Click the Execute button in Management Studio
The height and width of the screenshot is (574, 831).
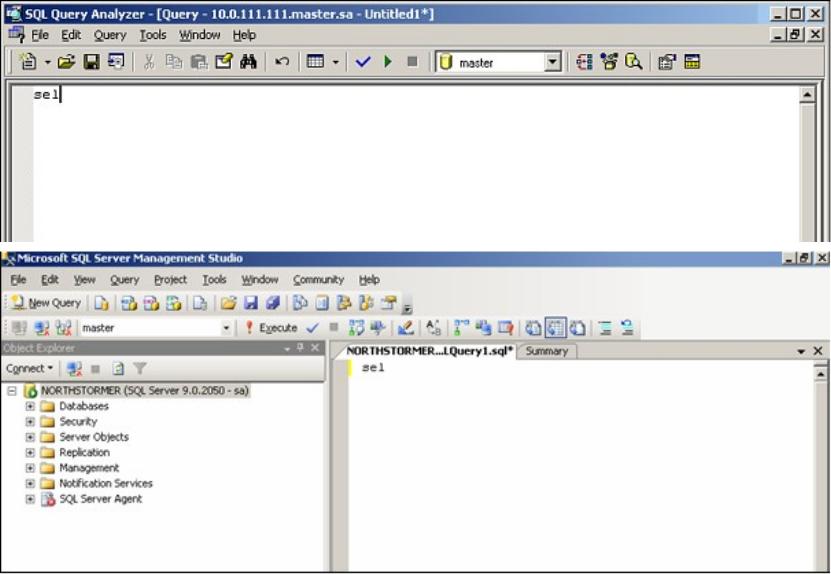click(270, 328)
